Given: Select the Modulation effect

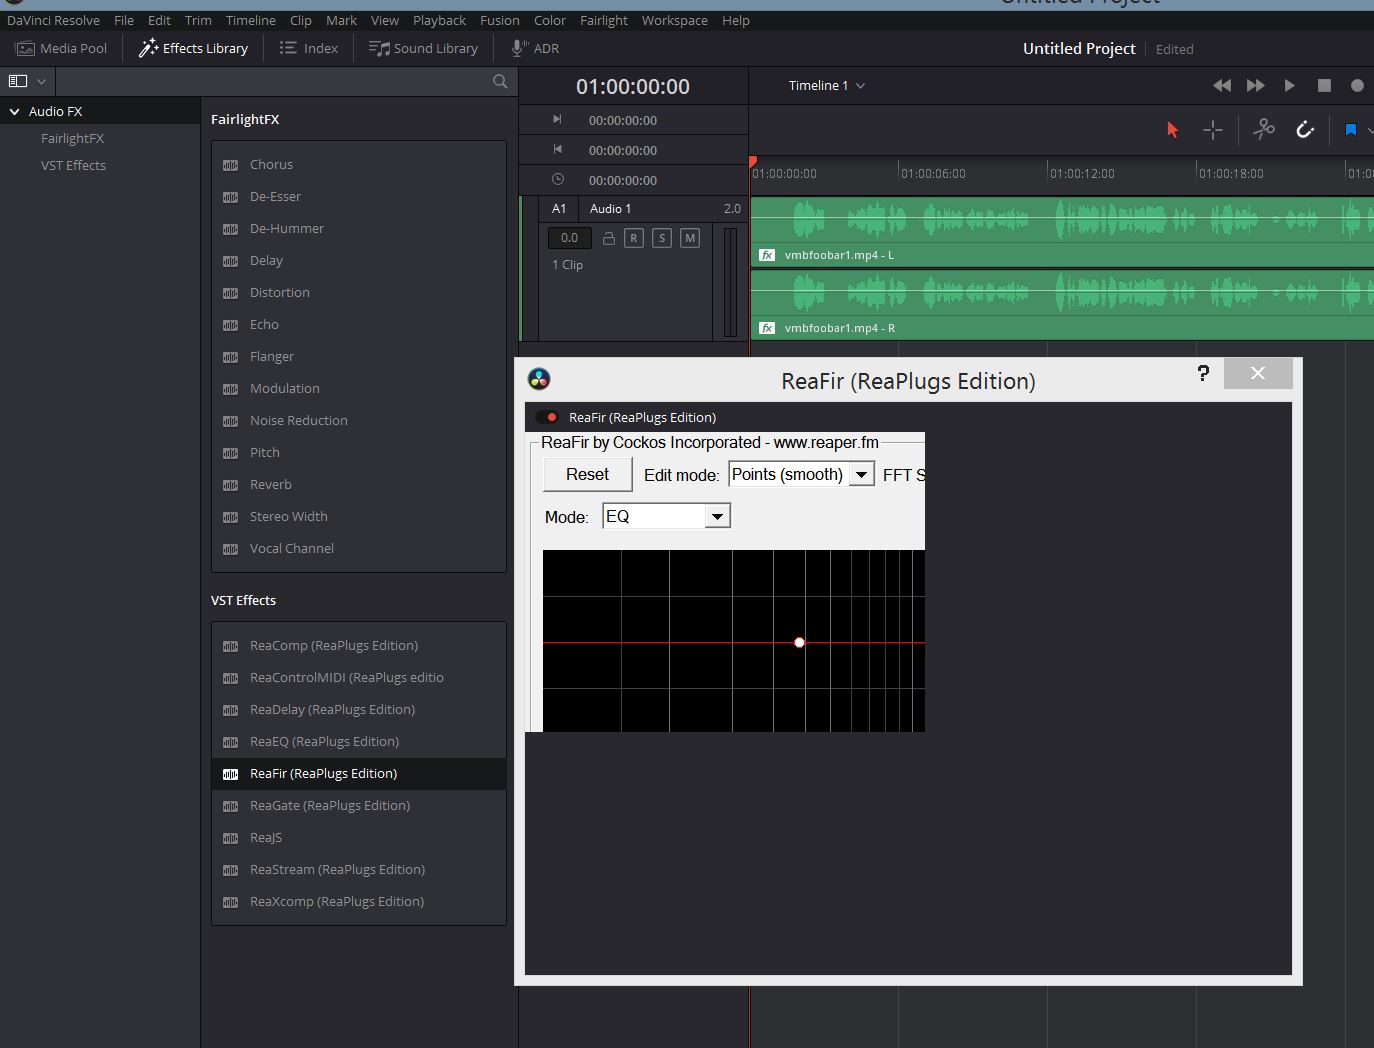Looking at the screenshot, I should click(x=358, y=389).
